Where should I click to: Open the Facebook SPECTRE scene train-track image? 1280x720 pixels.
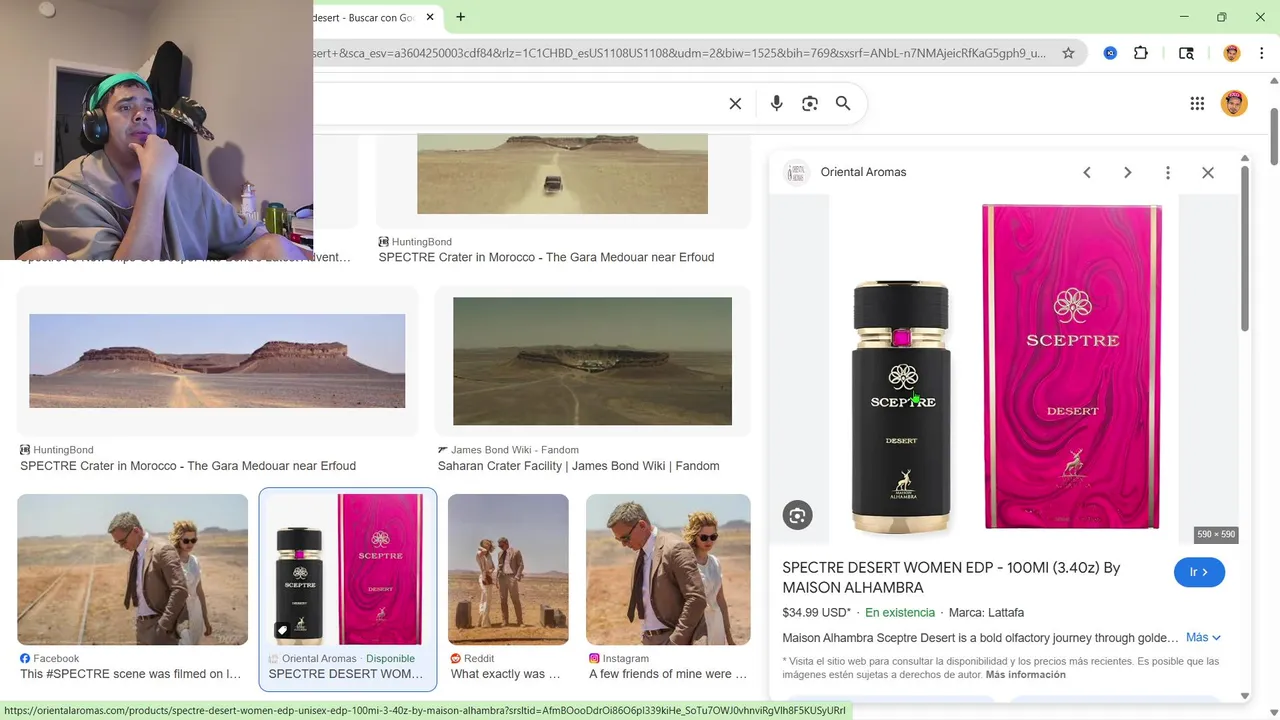click(132, 570)
